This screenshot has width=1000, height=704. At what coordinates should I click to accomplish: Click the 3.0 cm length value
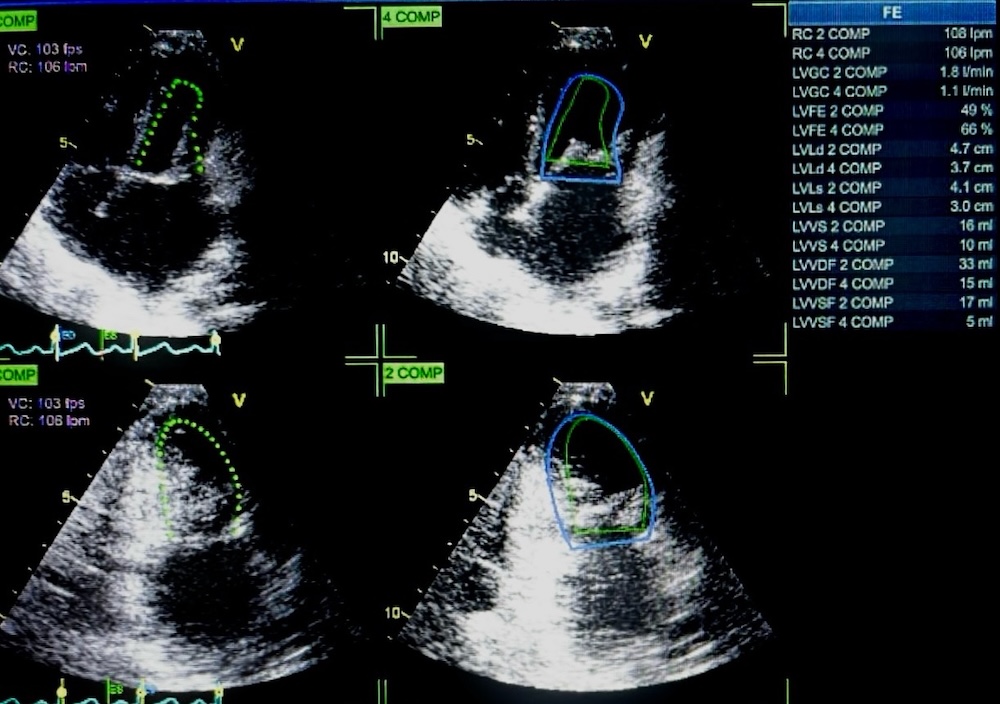coord(971,207)
